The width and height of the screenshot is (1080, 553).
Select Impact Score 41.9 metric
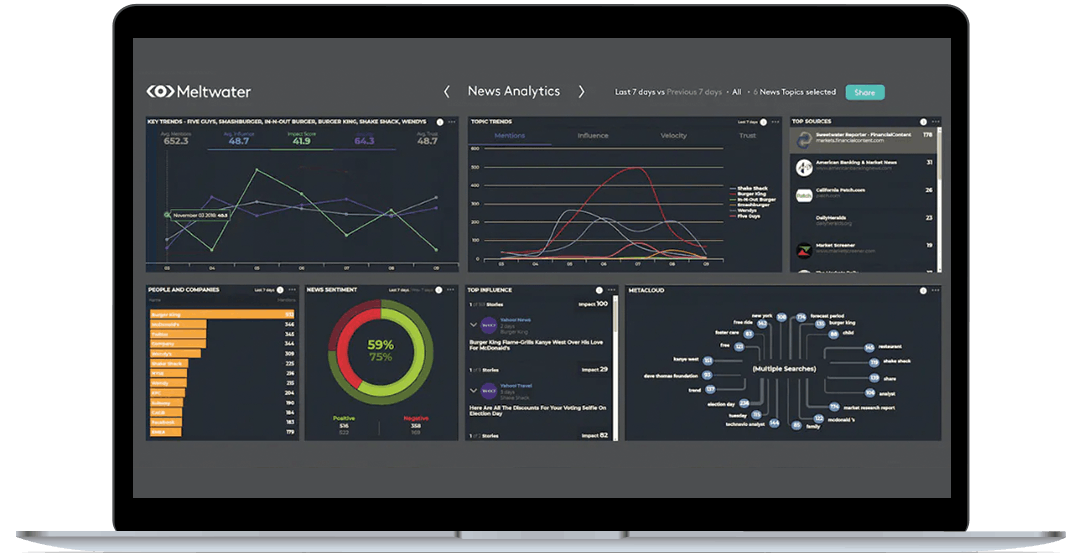[x=301, y=139]
